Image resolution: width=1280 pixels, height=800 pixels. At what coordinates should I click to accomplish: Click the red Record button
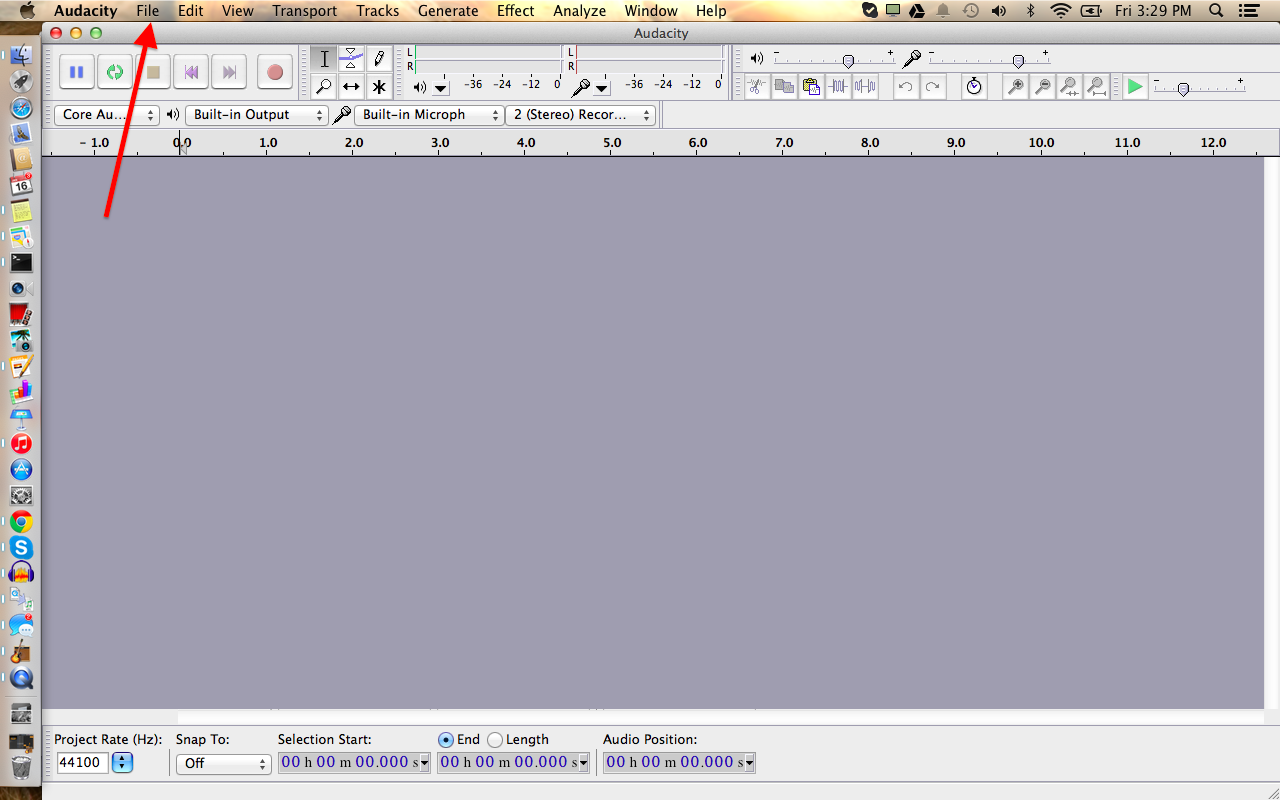point(275,72)
